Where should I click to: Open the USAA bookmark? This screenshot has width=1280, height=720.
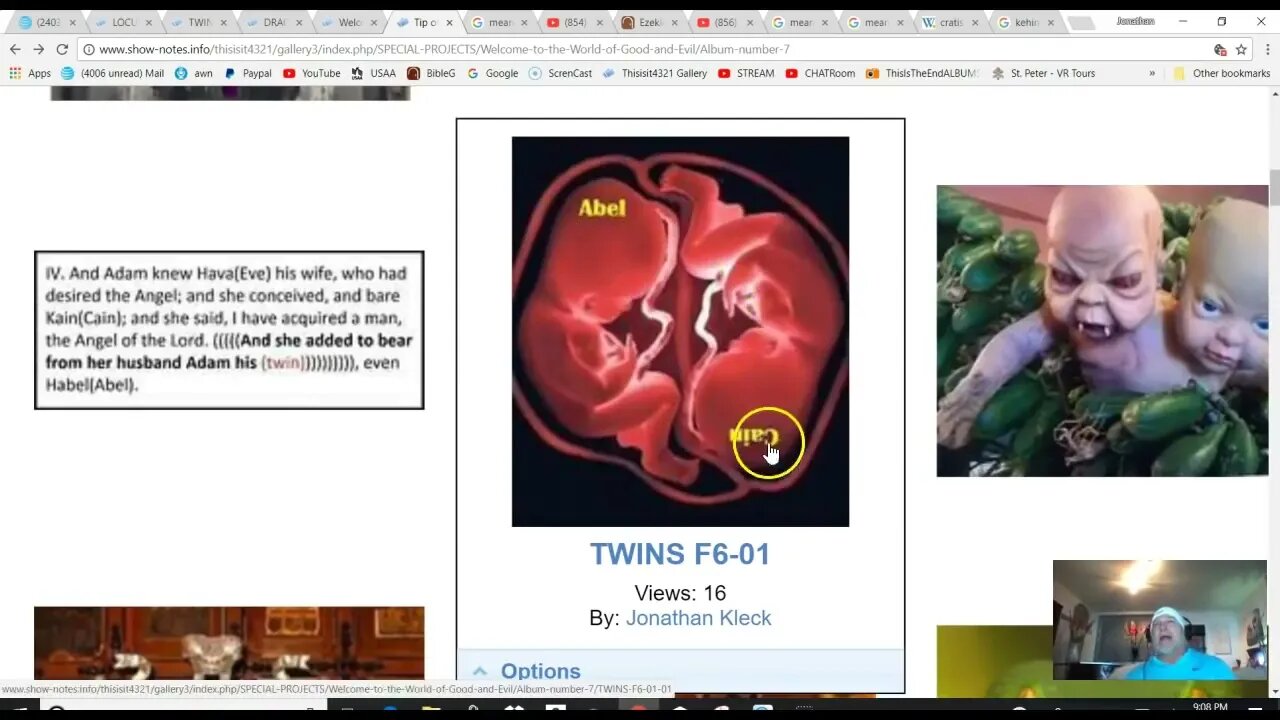(x=373, y=73)
